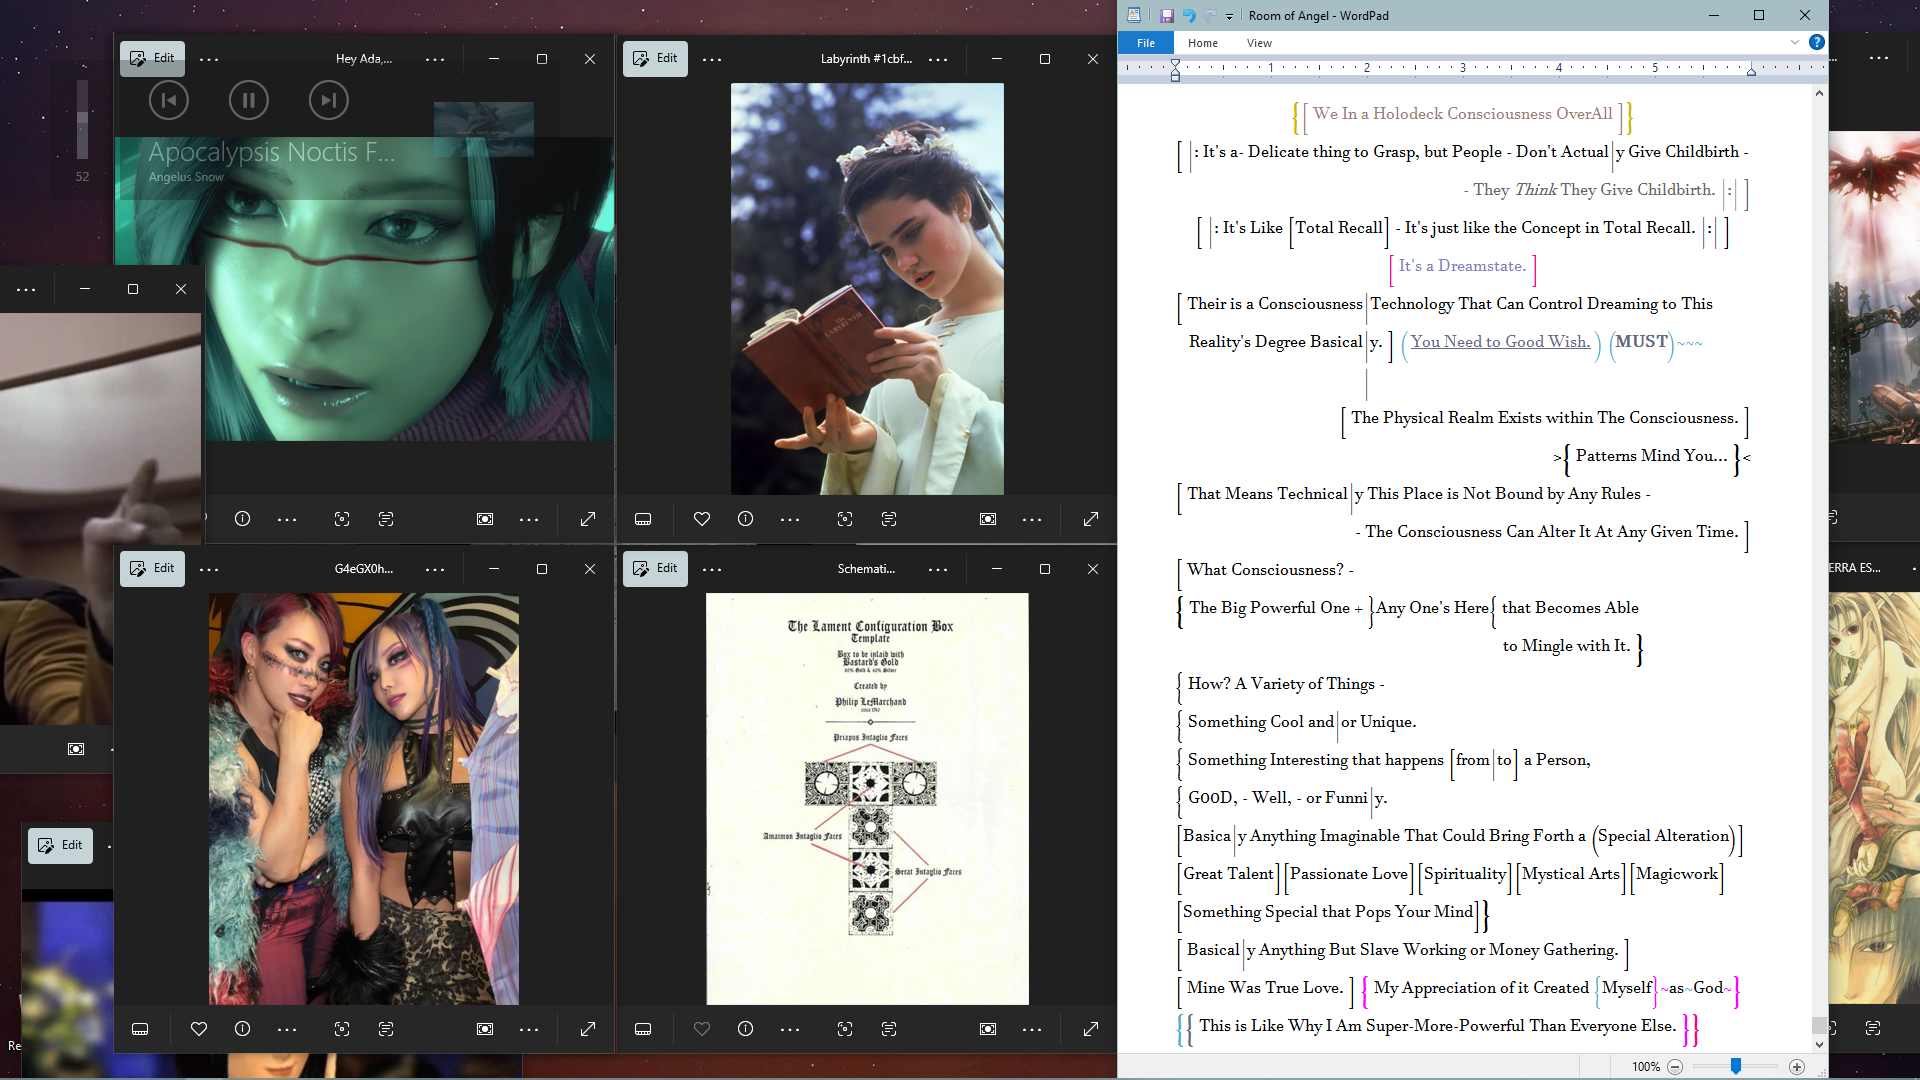
Task: Undo the last WordPad action
Action: [x=1189, y=15]
